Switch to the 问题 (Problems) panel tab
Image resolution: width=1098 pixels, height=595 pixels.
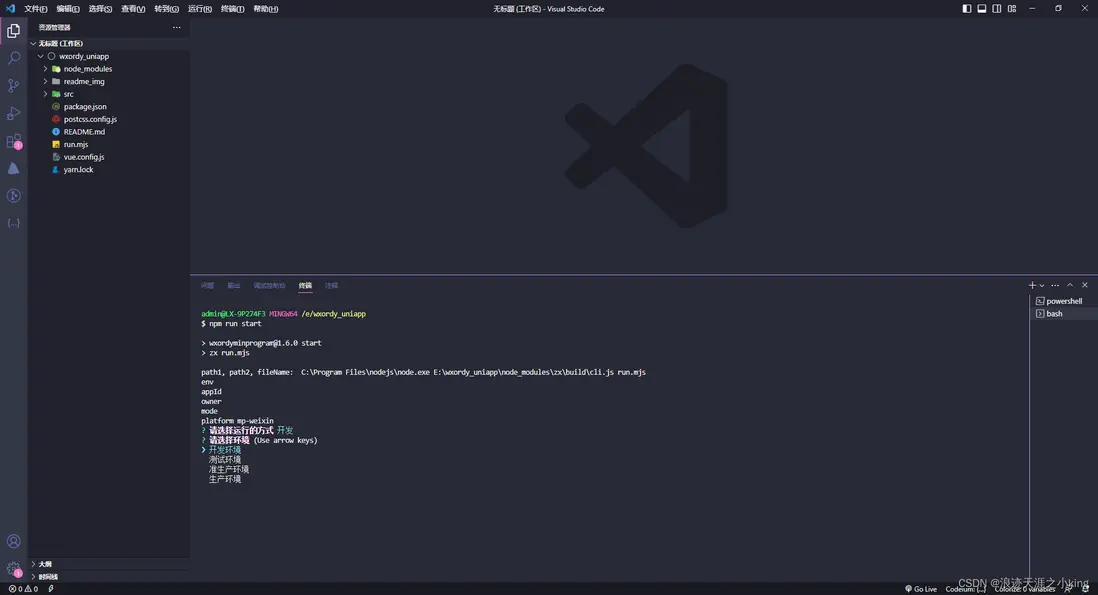[x=207, y=286]
